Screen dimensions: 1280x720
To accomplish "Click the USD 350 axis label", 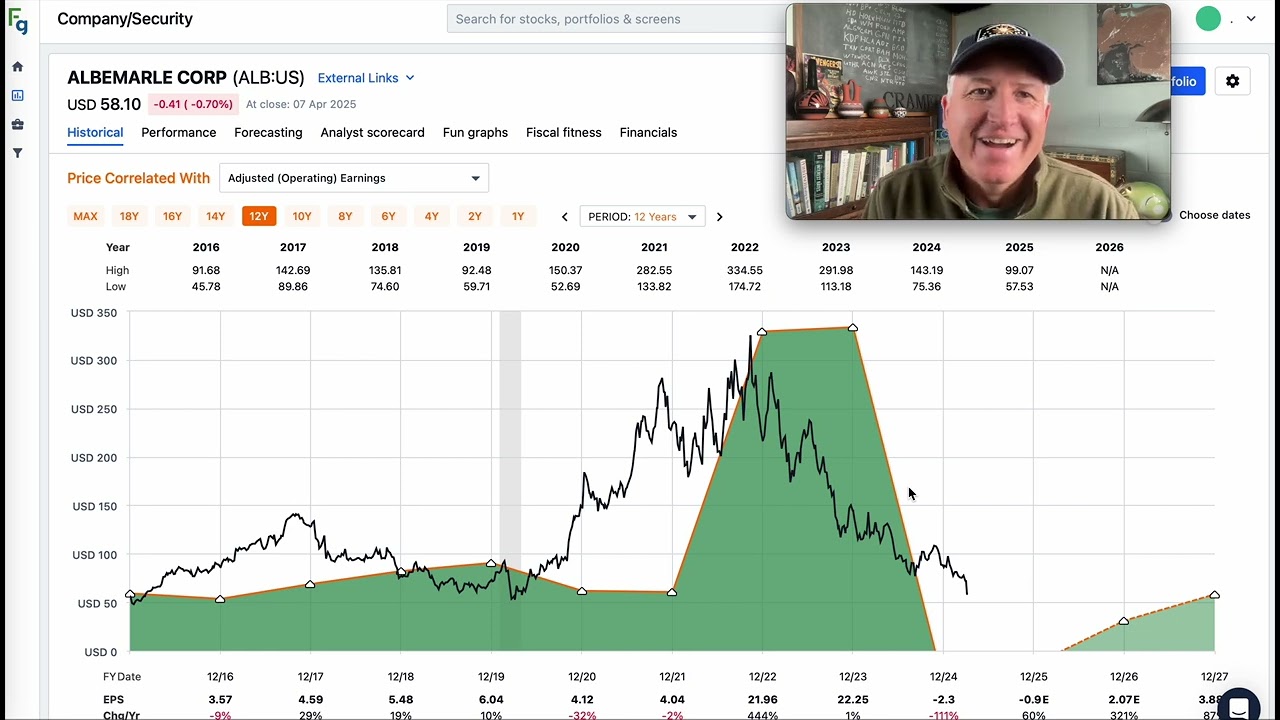I will [x=94, y=313].
